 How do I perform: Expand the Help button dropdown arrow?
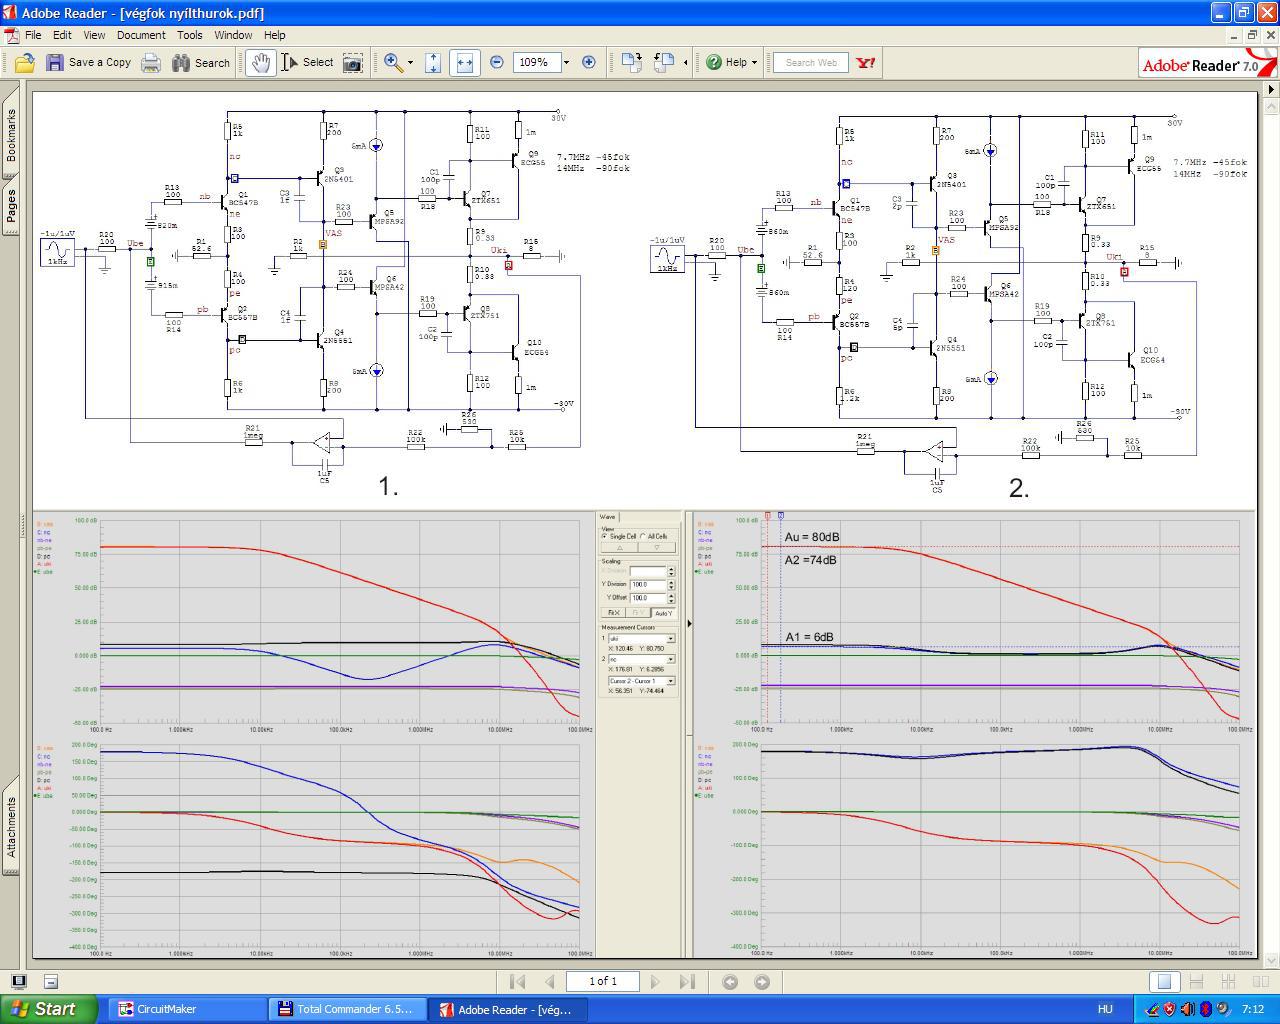(754, 62)
